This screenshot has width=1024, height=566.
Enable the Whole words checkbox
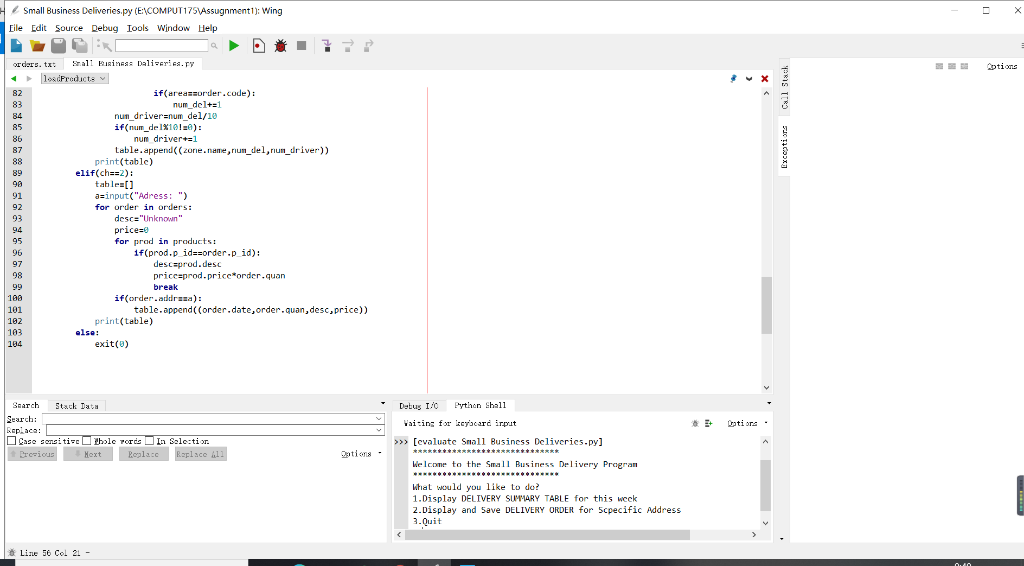tap(86, 441)
